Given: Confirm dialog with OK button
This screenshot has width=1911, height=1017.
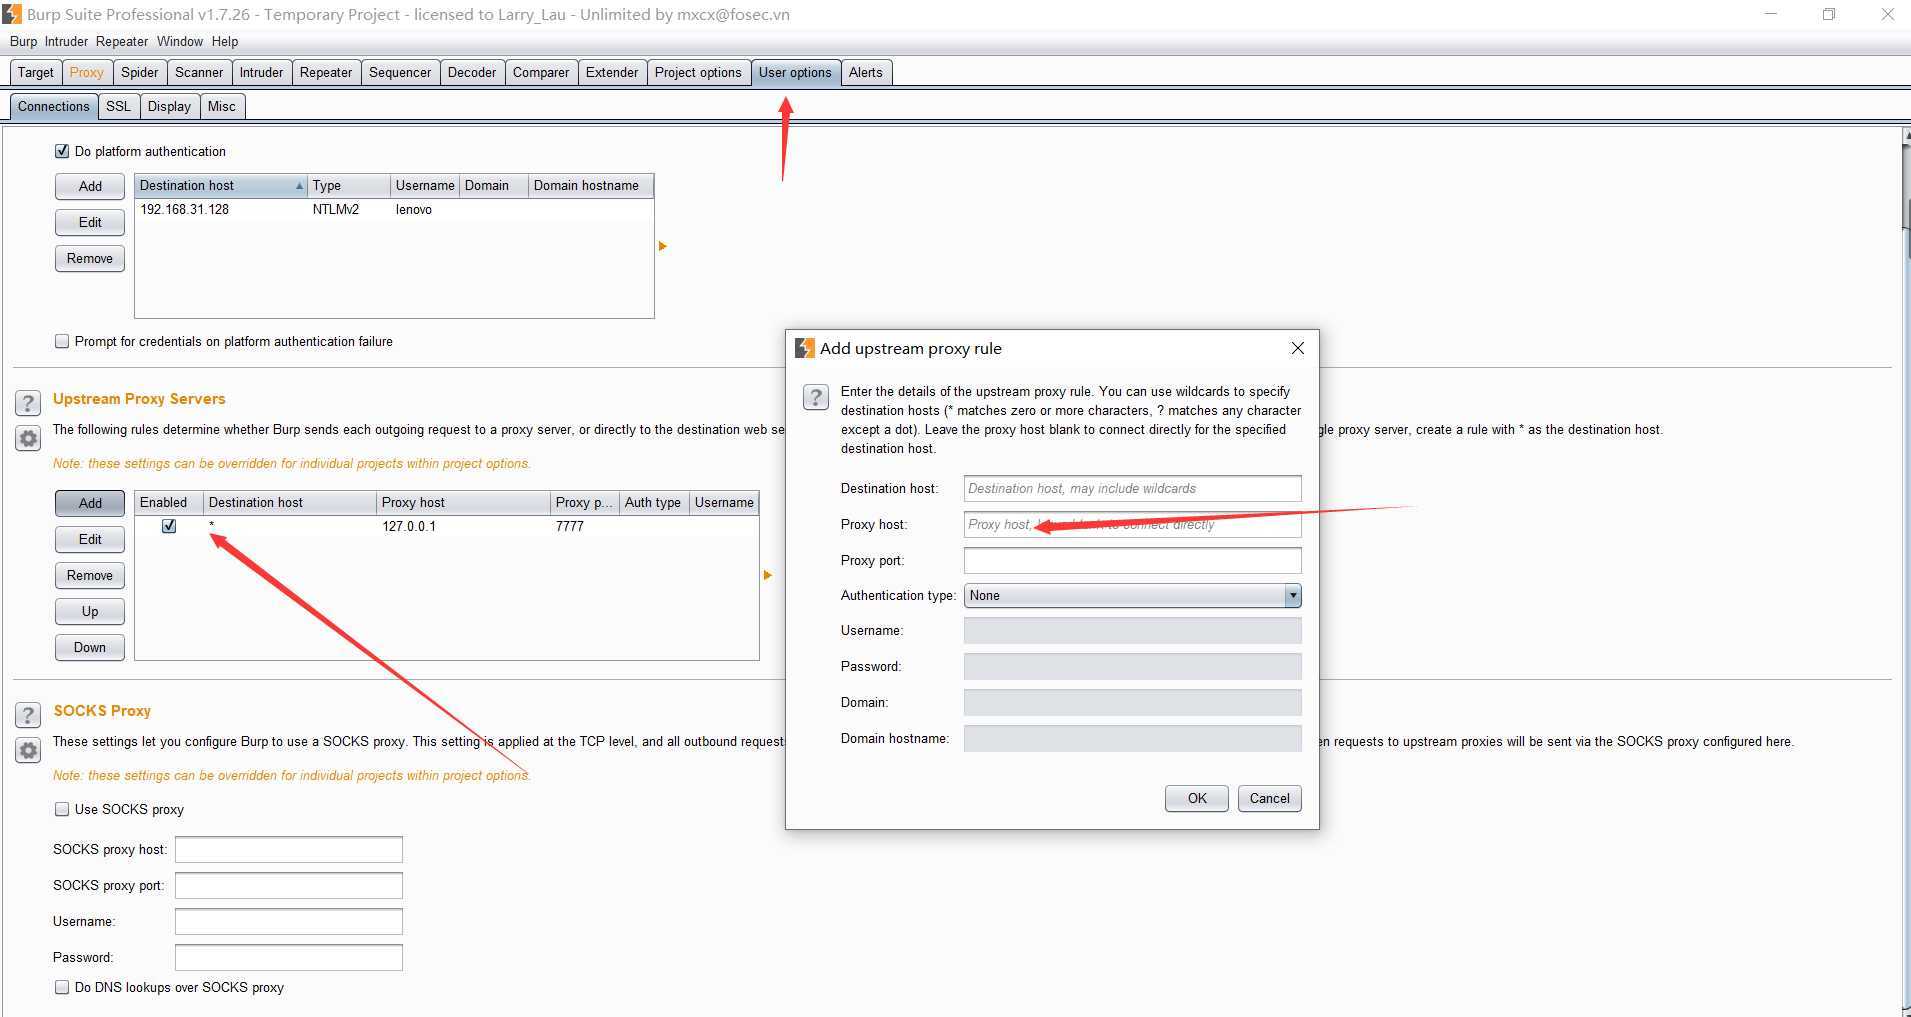Looking at the screenshot, I should coord(1197,798).
